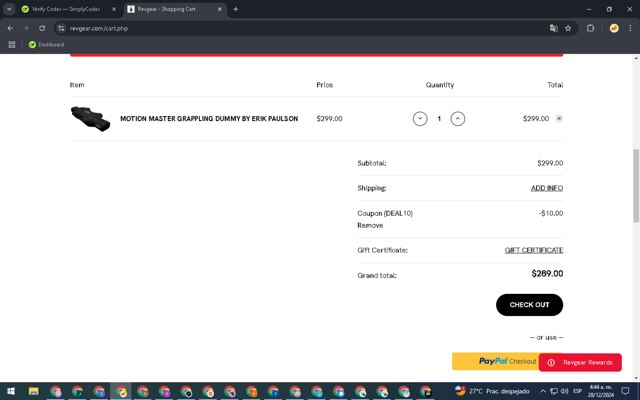The width and height of the screenshot is (640, 400).
Task: Click the CHECK OUT button
Action: tap(529, 305)
